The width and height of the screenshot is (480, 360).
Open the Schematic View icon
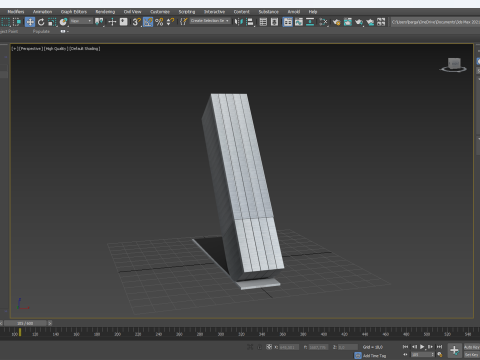[310, 22]
